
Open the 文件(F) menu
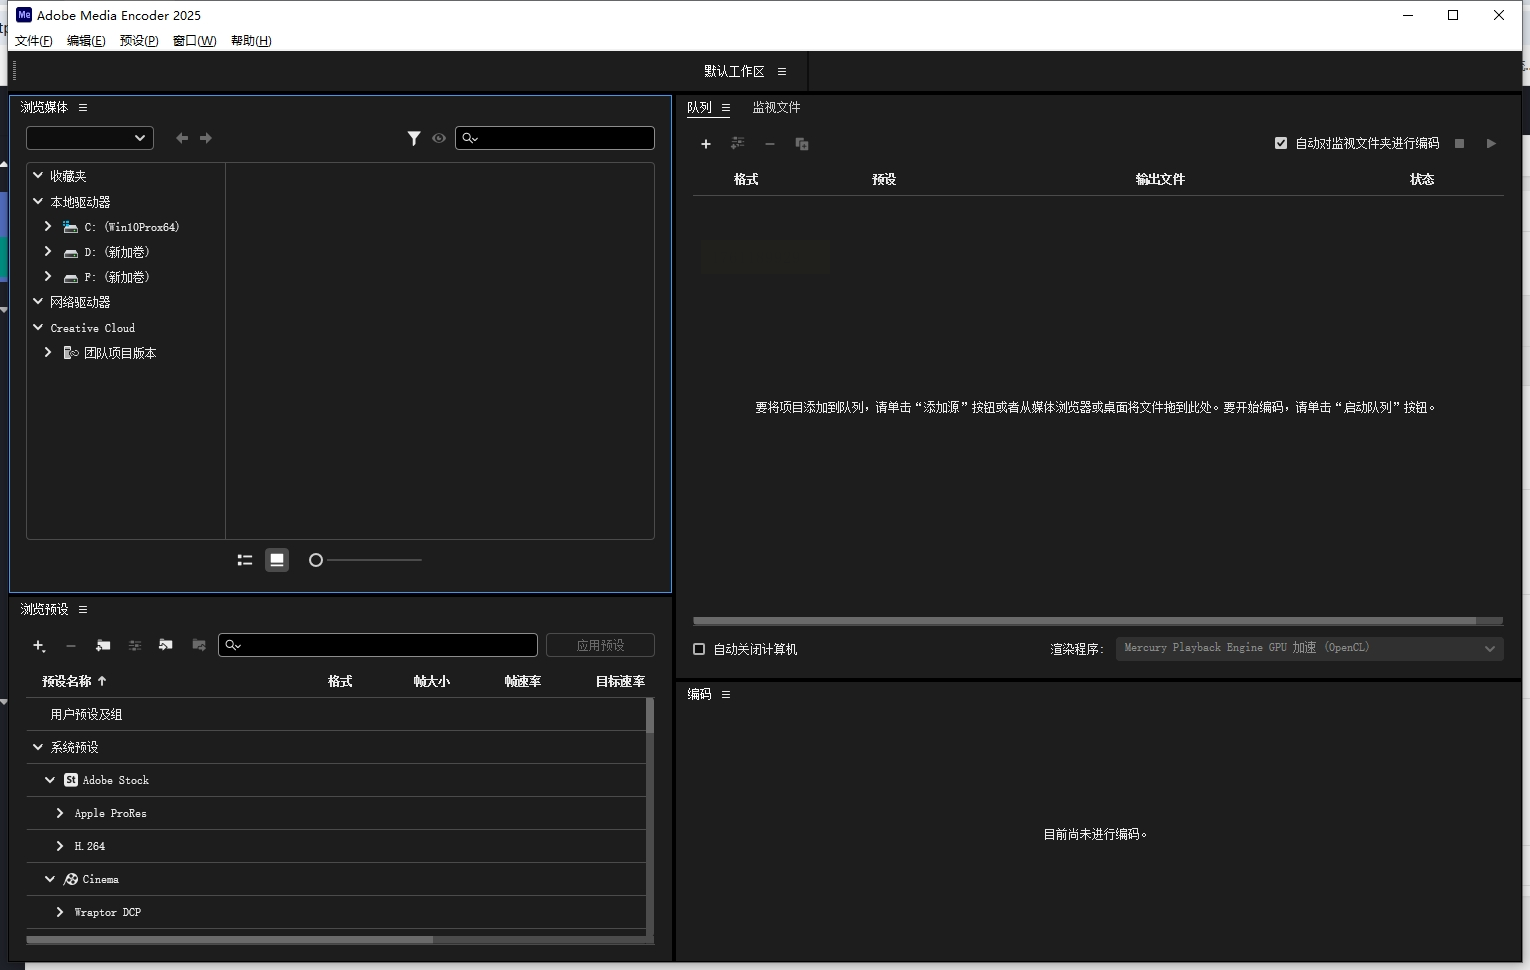(34, 41)
